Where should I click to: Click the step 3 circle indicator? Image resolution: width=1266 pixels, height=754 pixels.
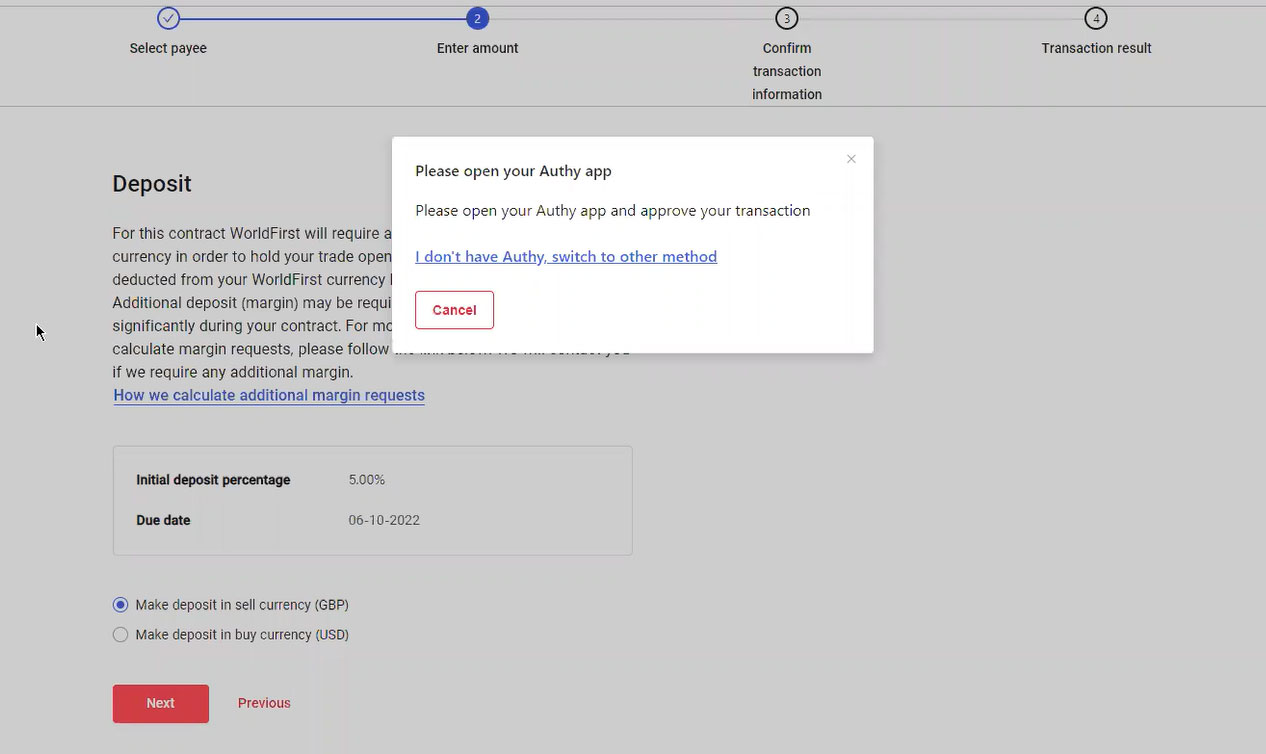(x=787, y=18)
